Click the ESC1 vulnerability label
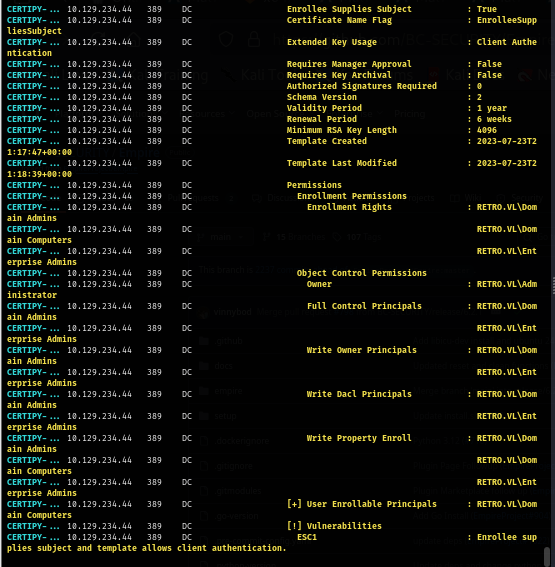This screenshot has width=555, height=567. click(x=307, y=537)
